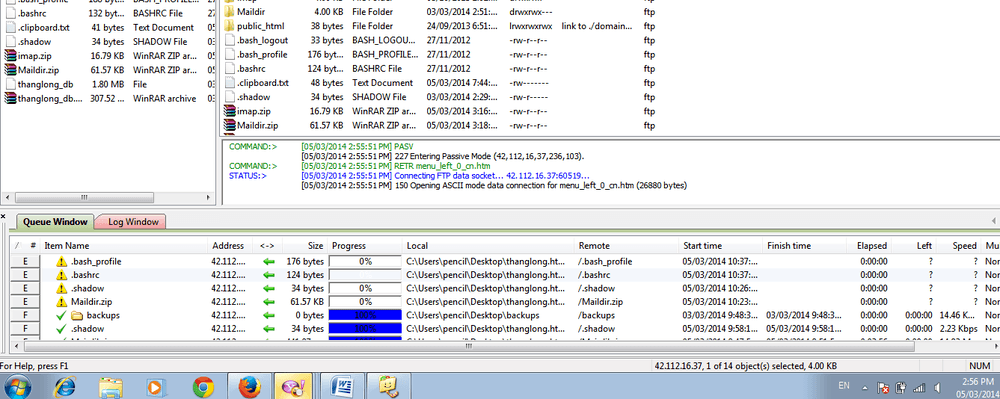Click the thanglong_db file icon in local pane
The height and width of the screenshot is (399, 1000).
(11, 84)
